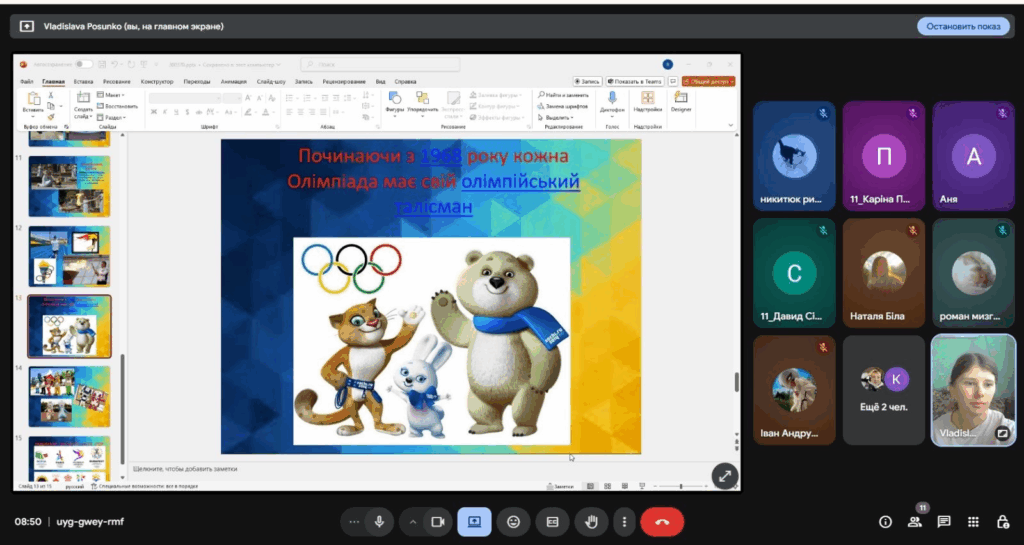The height and width of the screenshot is (545, 1024).
Task: Click the Создать слайд icon
Action: pyautogui.click(x=83, y=98)
